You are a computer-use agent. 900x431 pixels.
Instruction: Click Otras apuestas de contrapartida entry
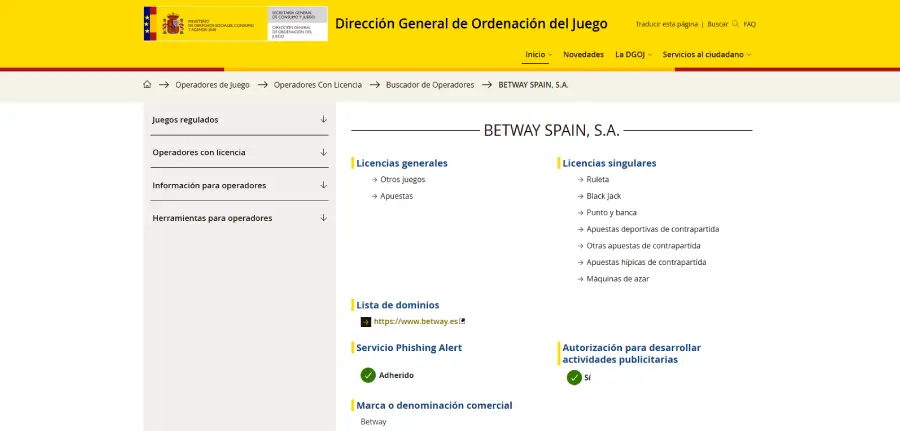pos(643,246)
